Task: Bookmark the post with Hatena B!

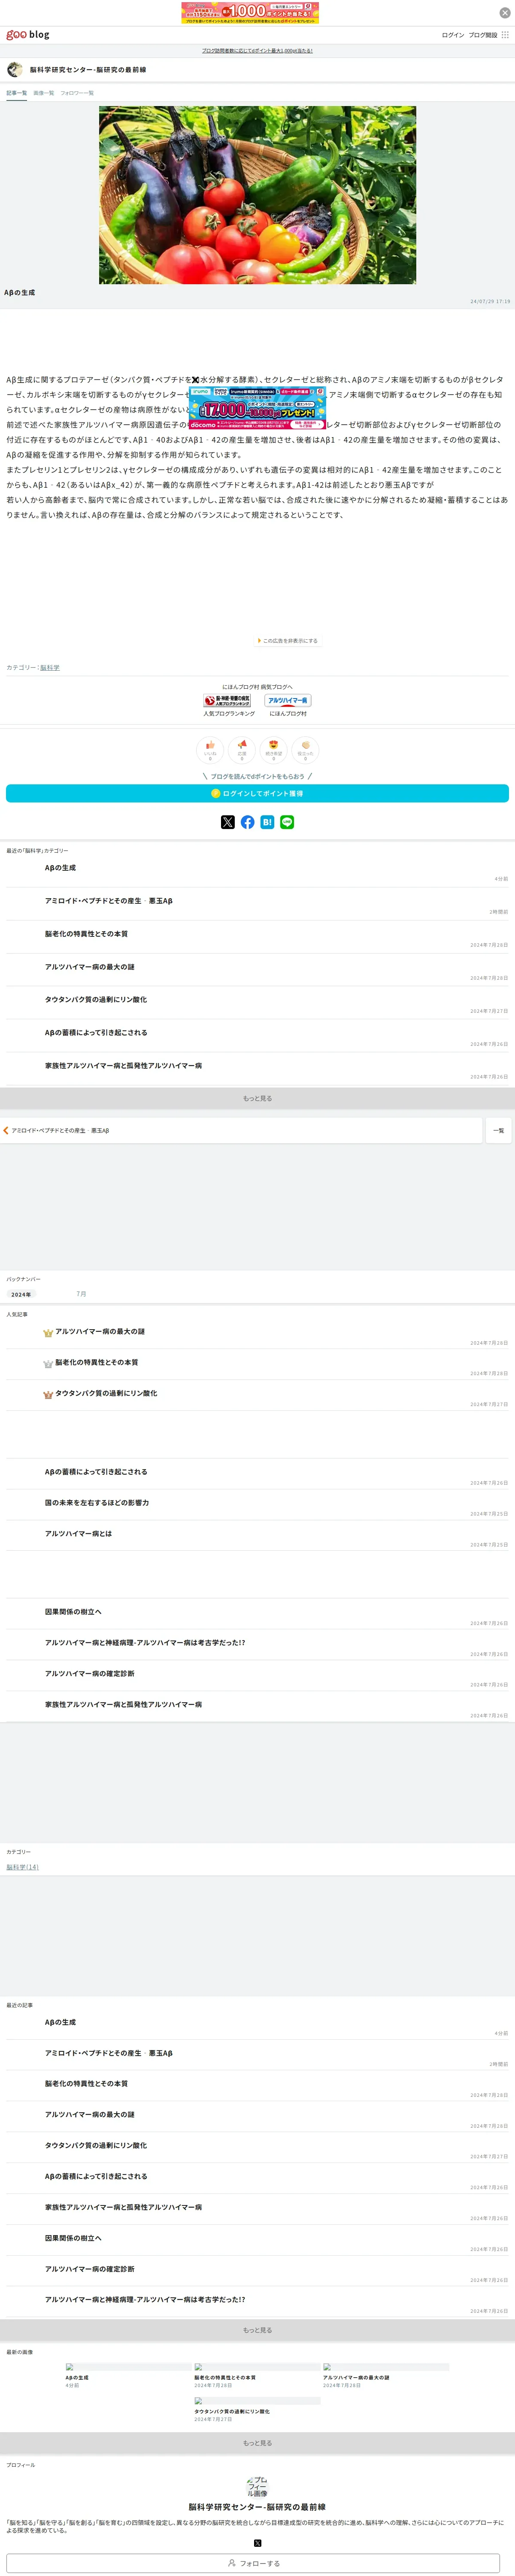Action: point(267,822)
